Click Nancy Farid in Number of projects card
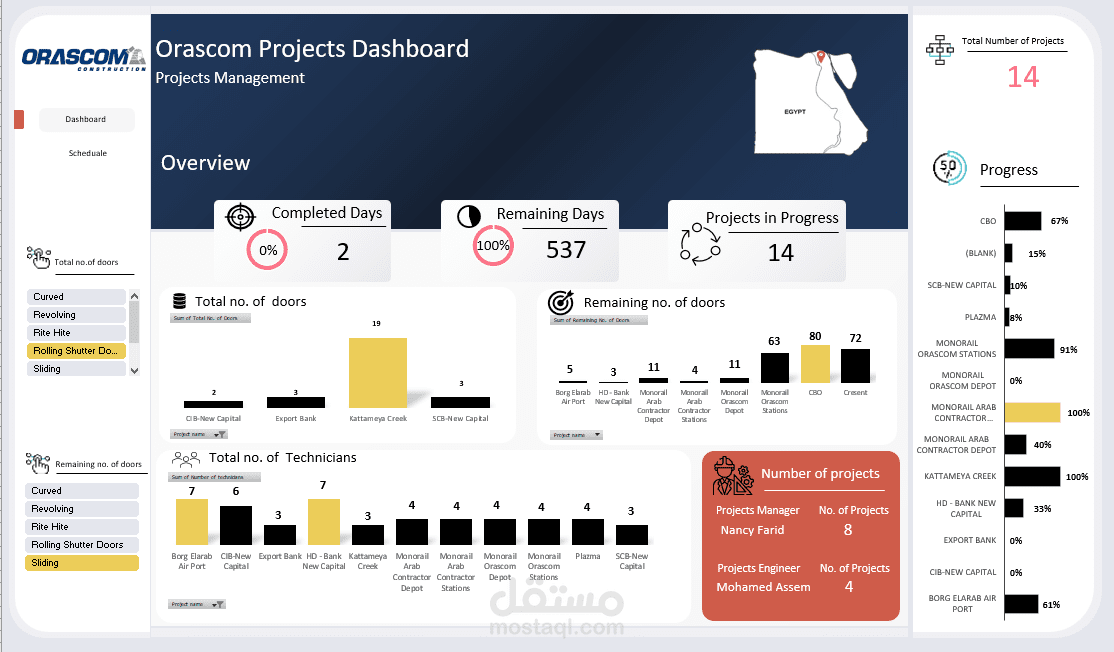Viewport: 1114px width, 652px height. pyautogui.click(x=752, y=530)
